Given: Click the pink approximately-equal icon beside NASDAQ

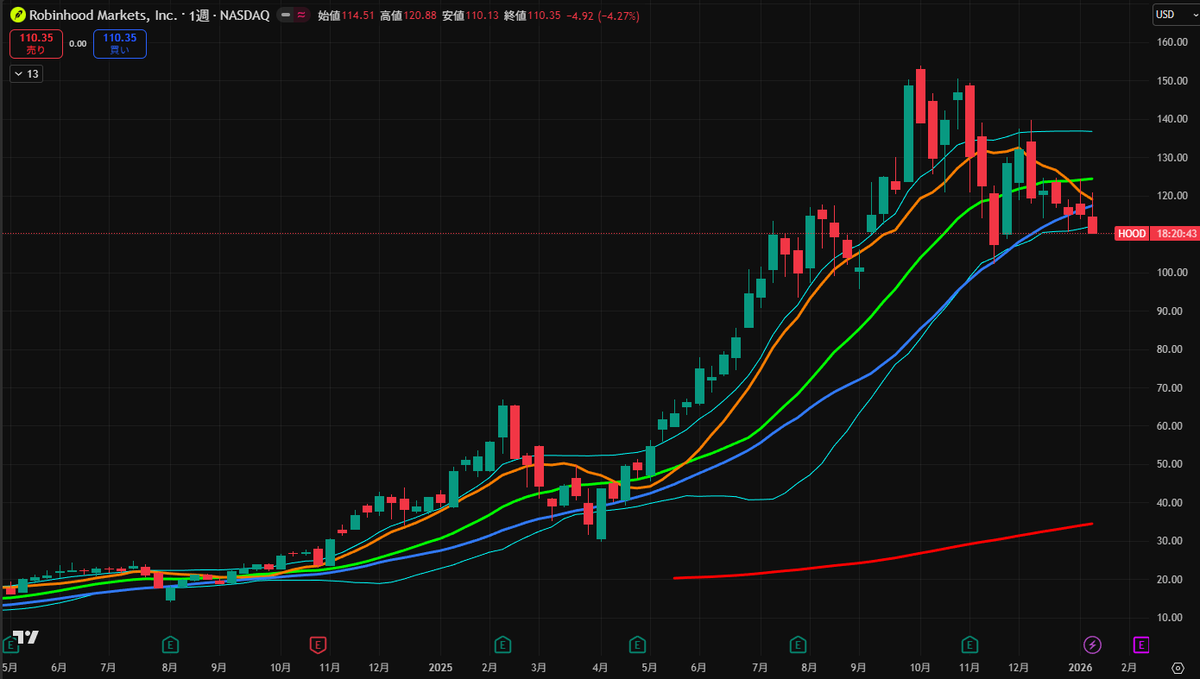Looking at the screenshot, I should click(301, 16).
